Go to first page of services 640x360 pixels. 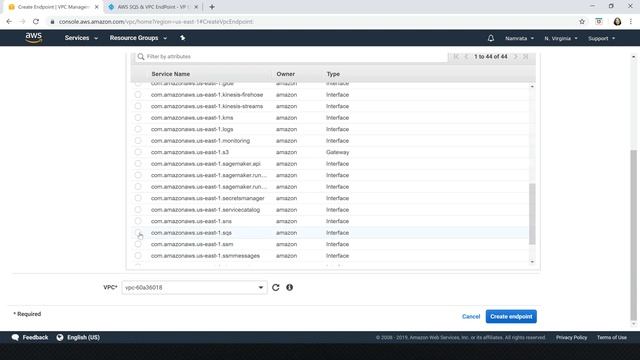456,56
